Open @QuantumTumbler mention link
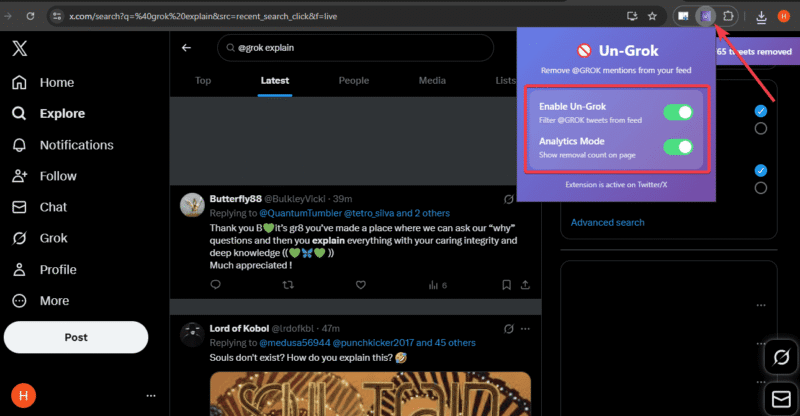The height and width of the screenshot is (416, 800). 301,213
